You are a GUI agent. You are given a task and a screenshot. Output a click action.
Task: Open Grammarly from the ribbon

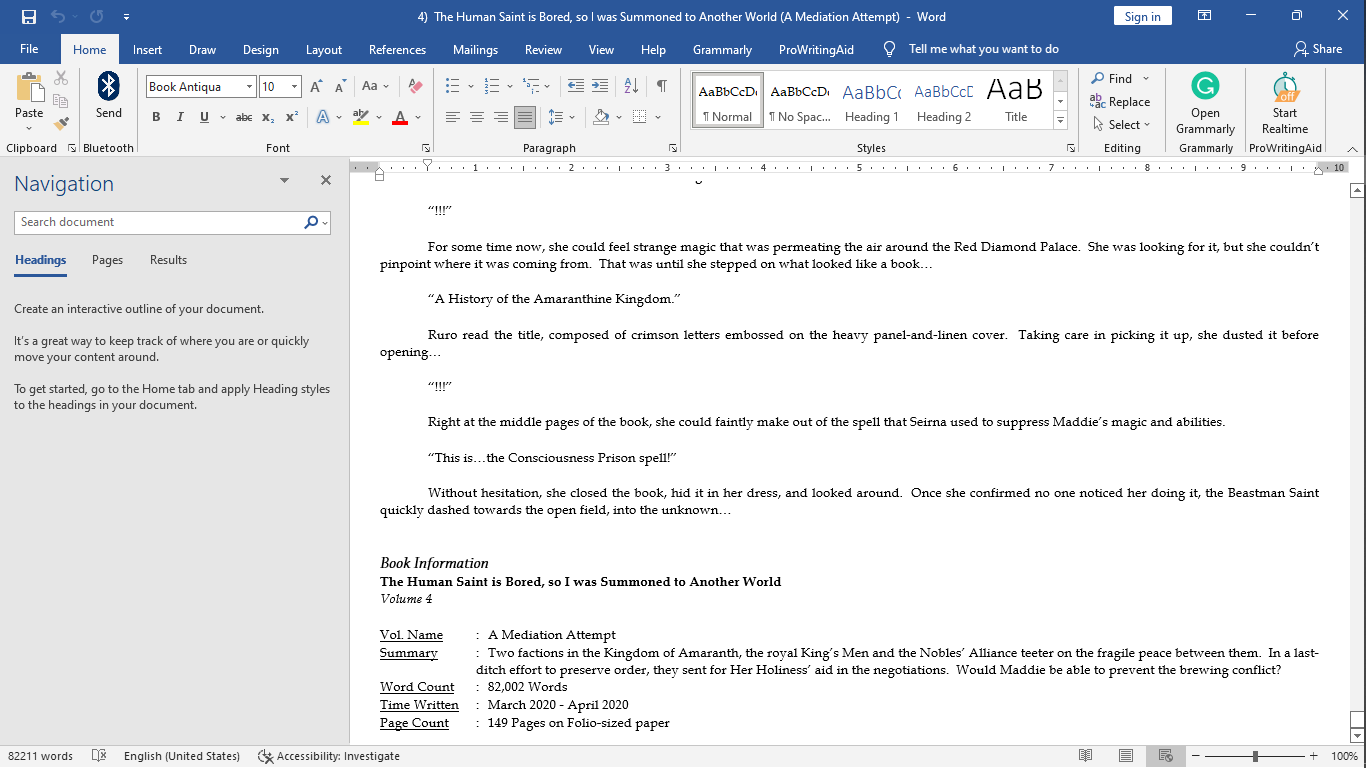1205,104
